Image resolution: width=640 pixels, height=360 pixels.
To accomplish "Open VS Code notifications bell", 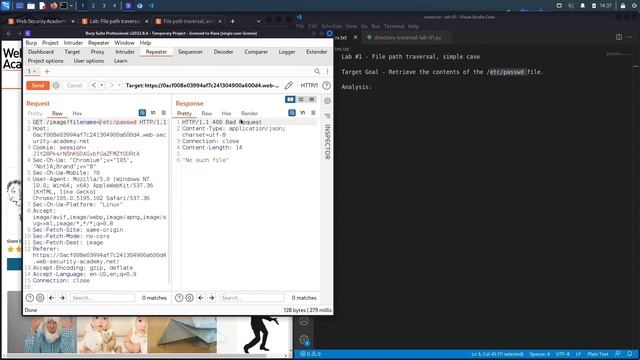I will [630, 354].
